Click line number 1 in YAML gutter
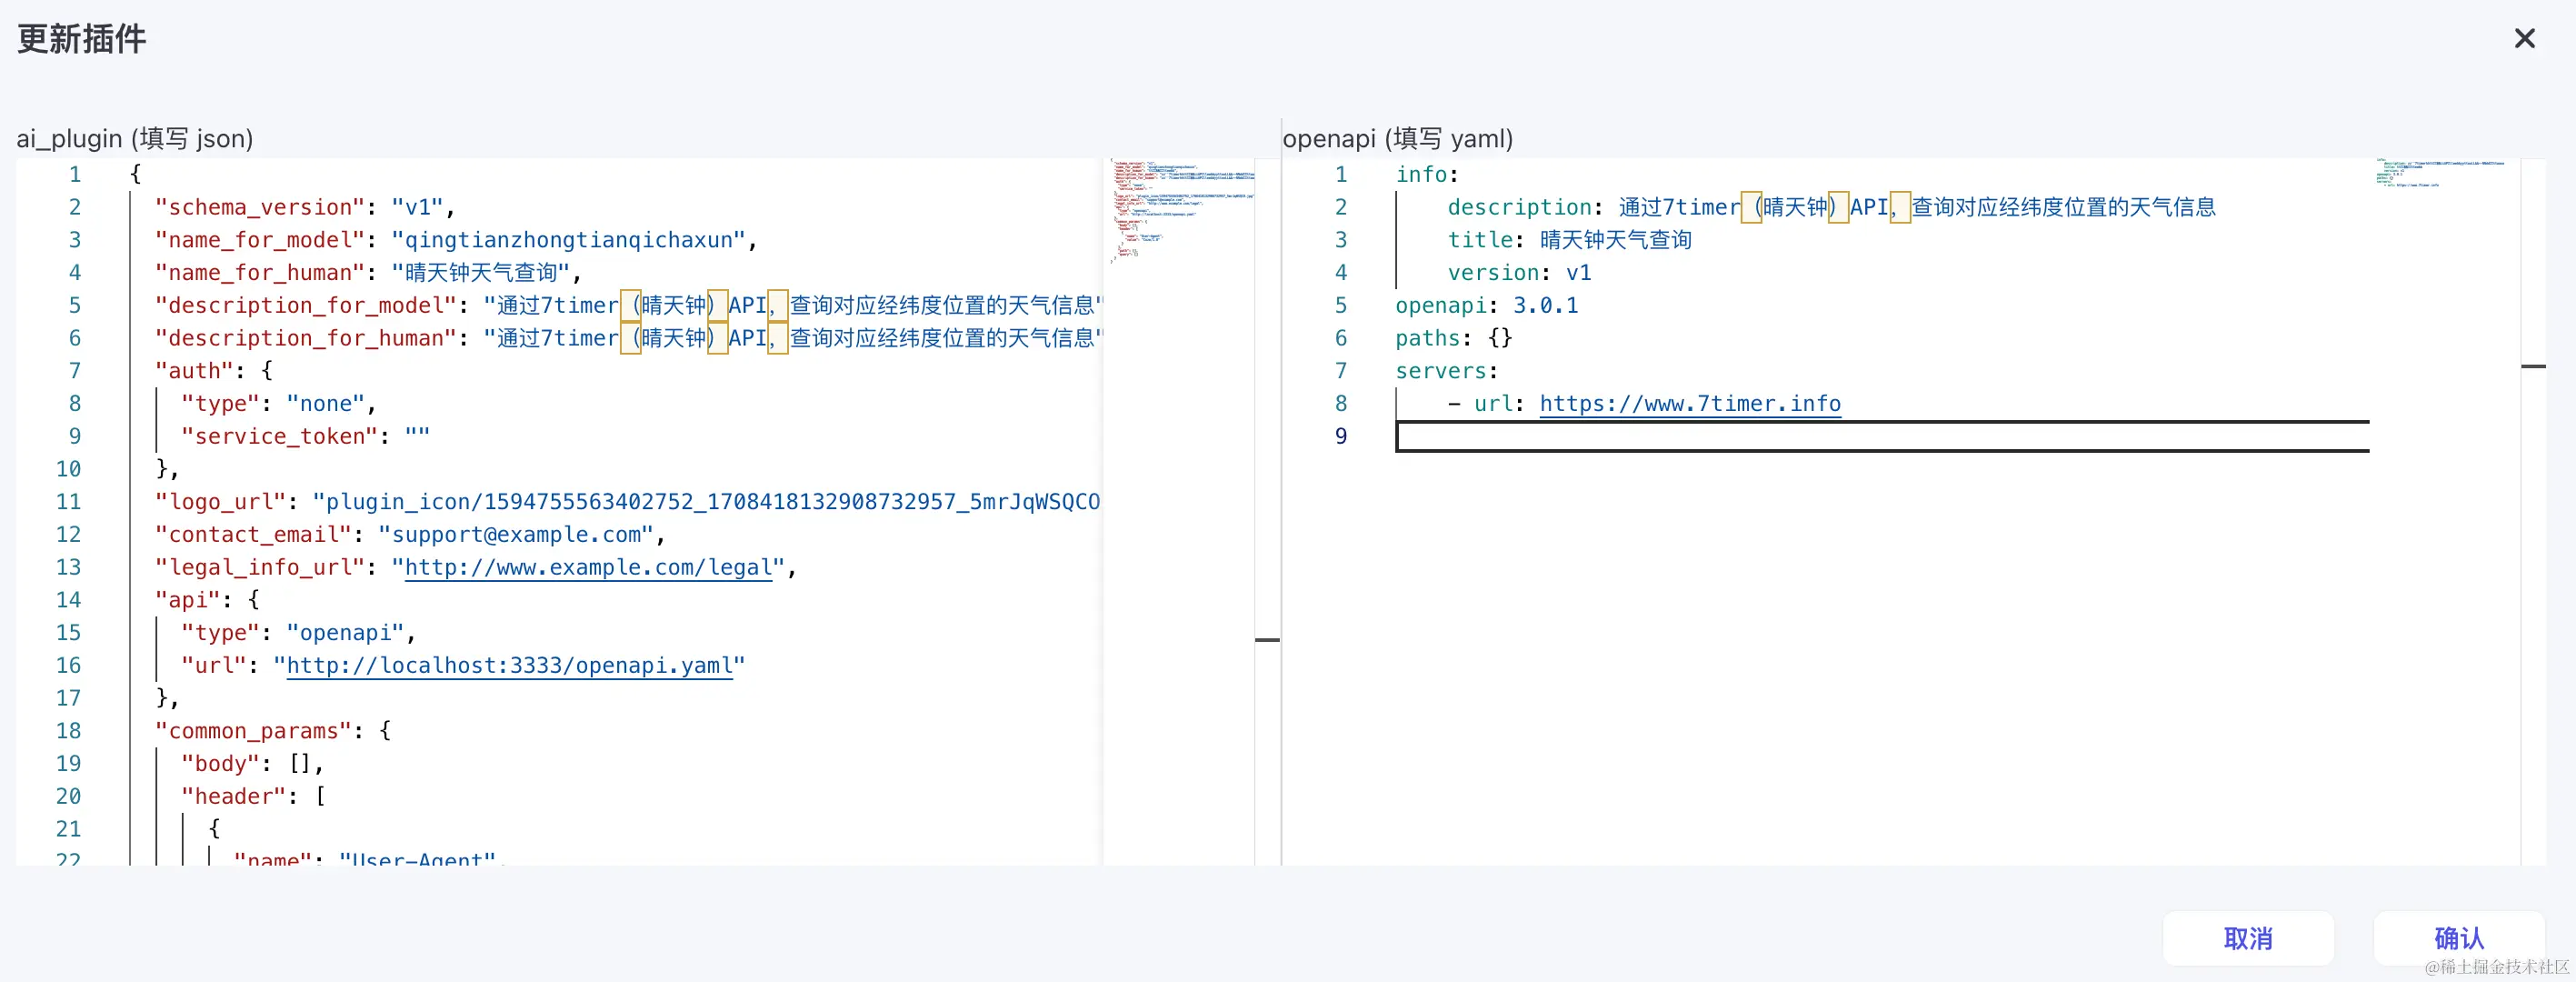2576x982 pixels. pyautogui.click(x=1341, y=174)
